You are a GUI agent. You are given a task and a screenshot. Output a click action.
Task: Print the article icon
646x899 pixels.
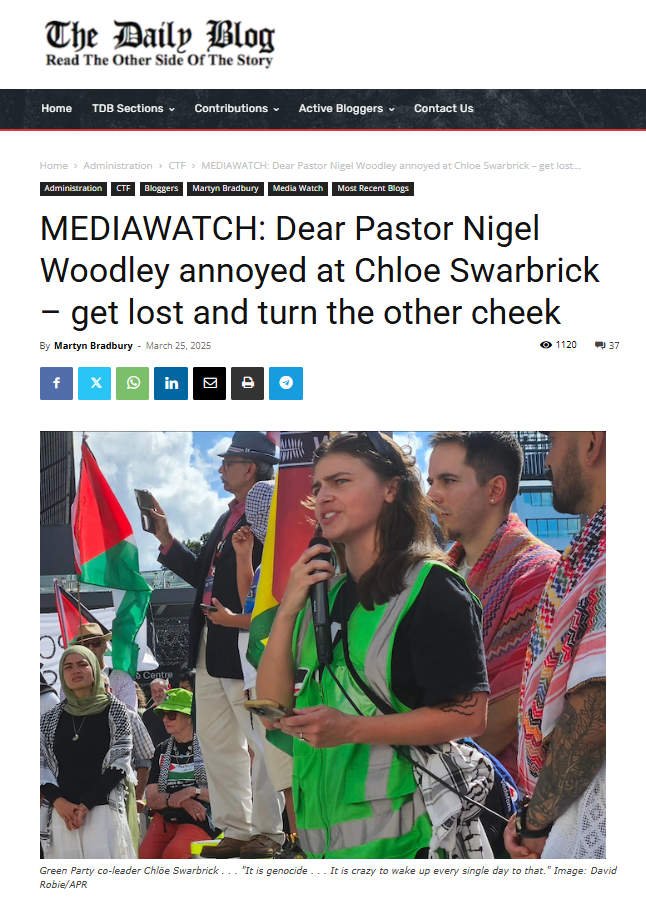click(248, 383)
